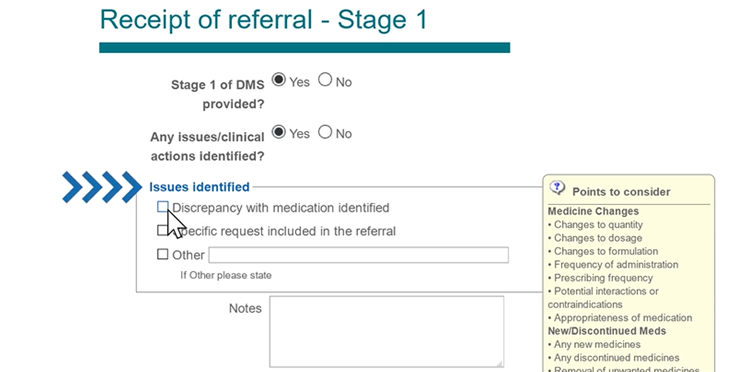The width and height of the screenshot is (753, 372).
Task: Click the teal divider bar under the heading
Action: [x=304, y=48]
